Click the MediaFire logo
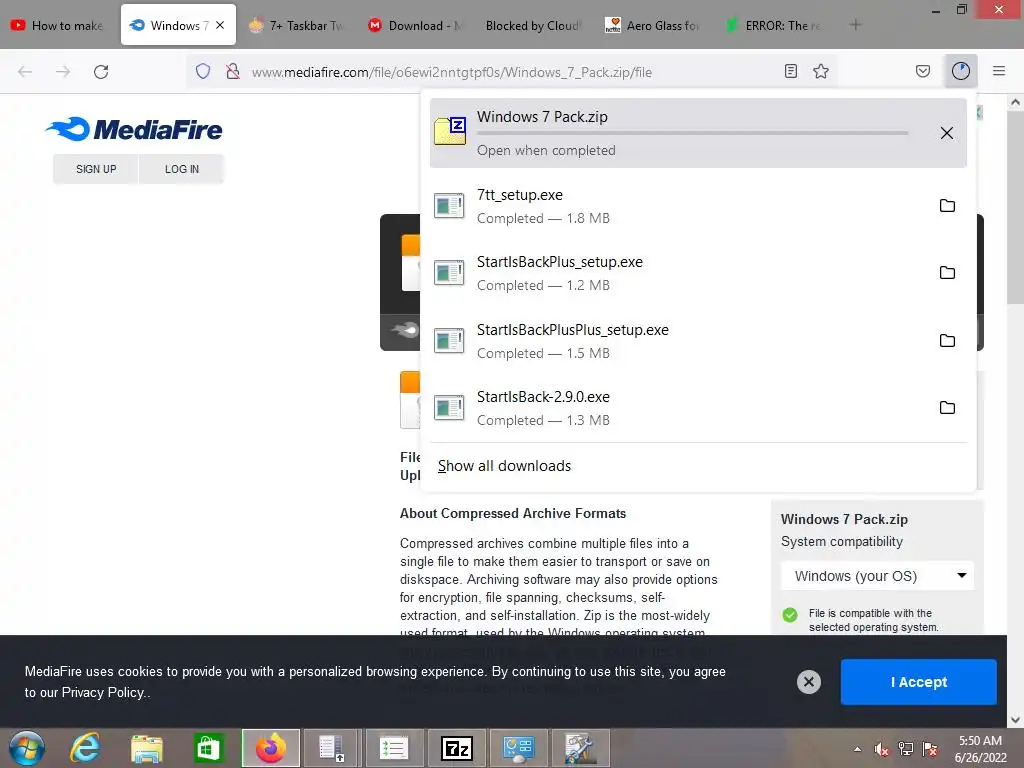 tap(135, 129)
